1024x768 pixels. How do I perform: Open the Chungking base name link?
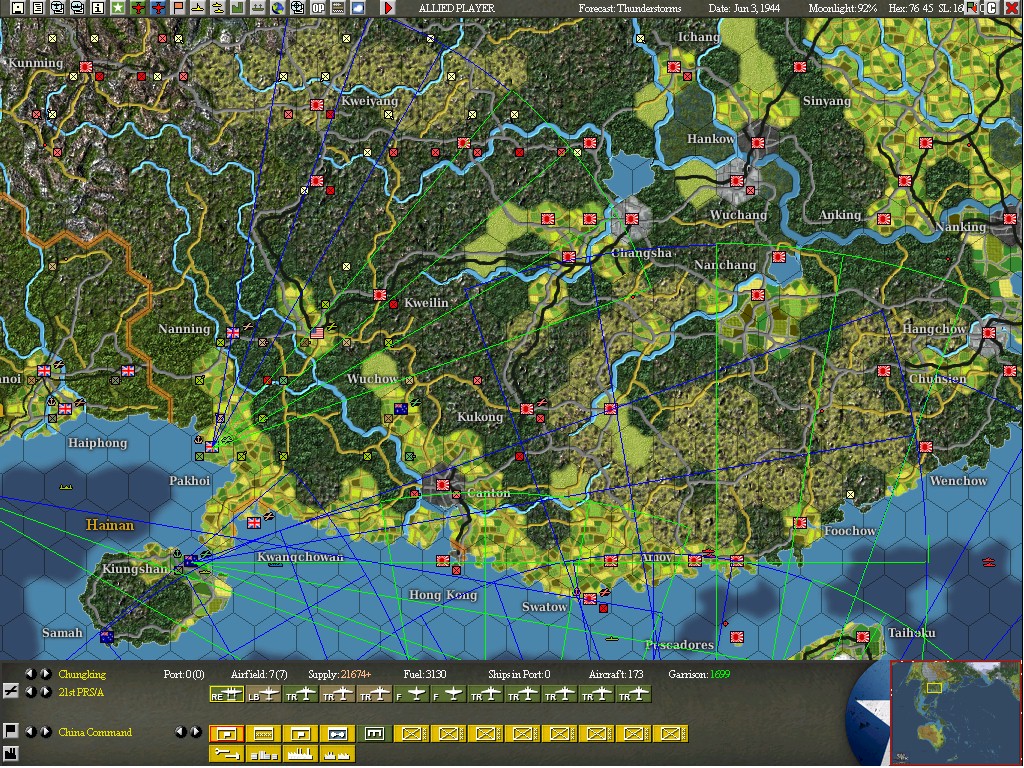coord(82,674)
